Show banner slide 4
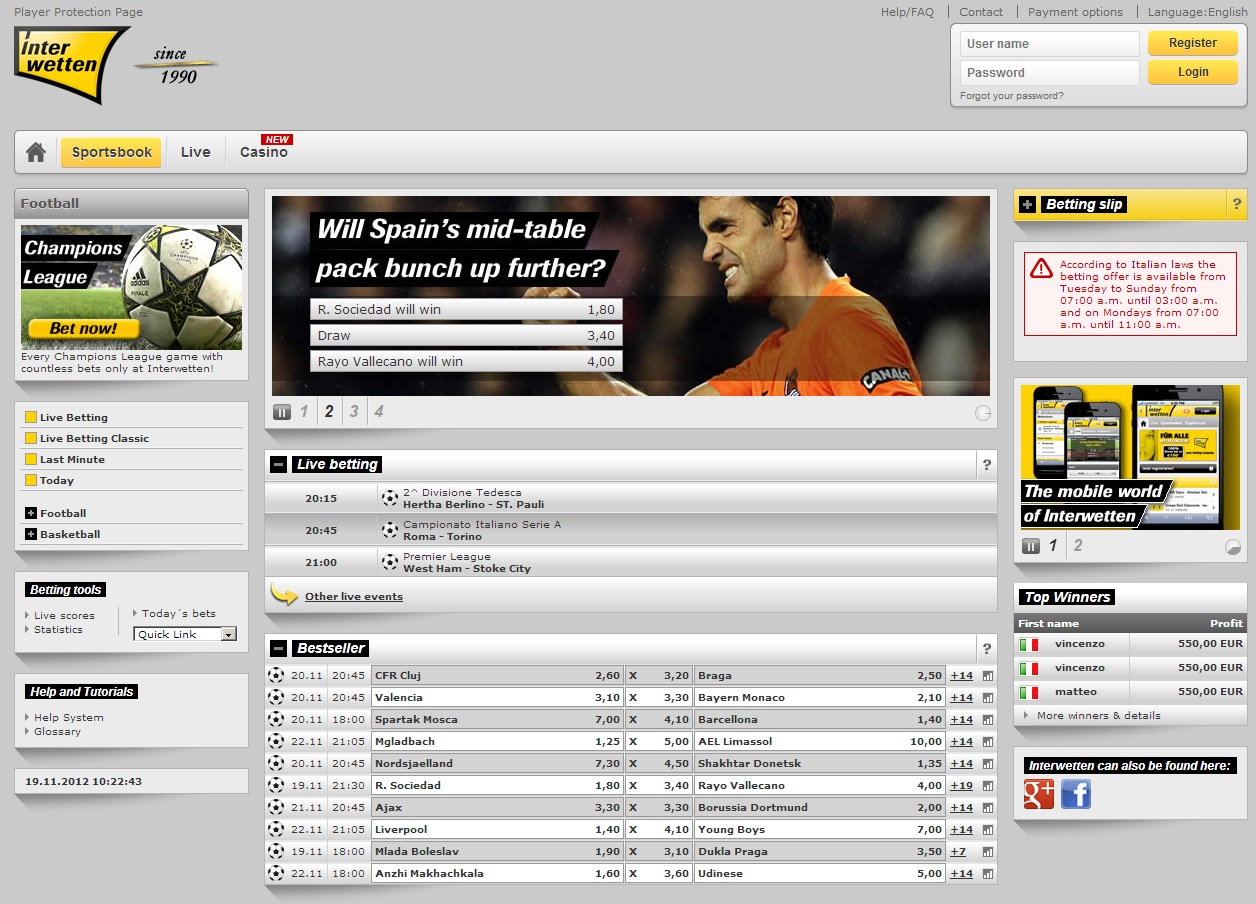This screenshot has height=904, width=1256. click(x=379, y=411)
